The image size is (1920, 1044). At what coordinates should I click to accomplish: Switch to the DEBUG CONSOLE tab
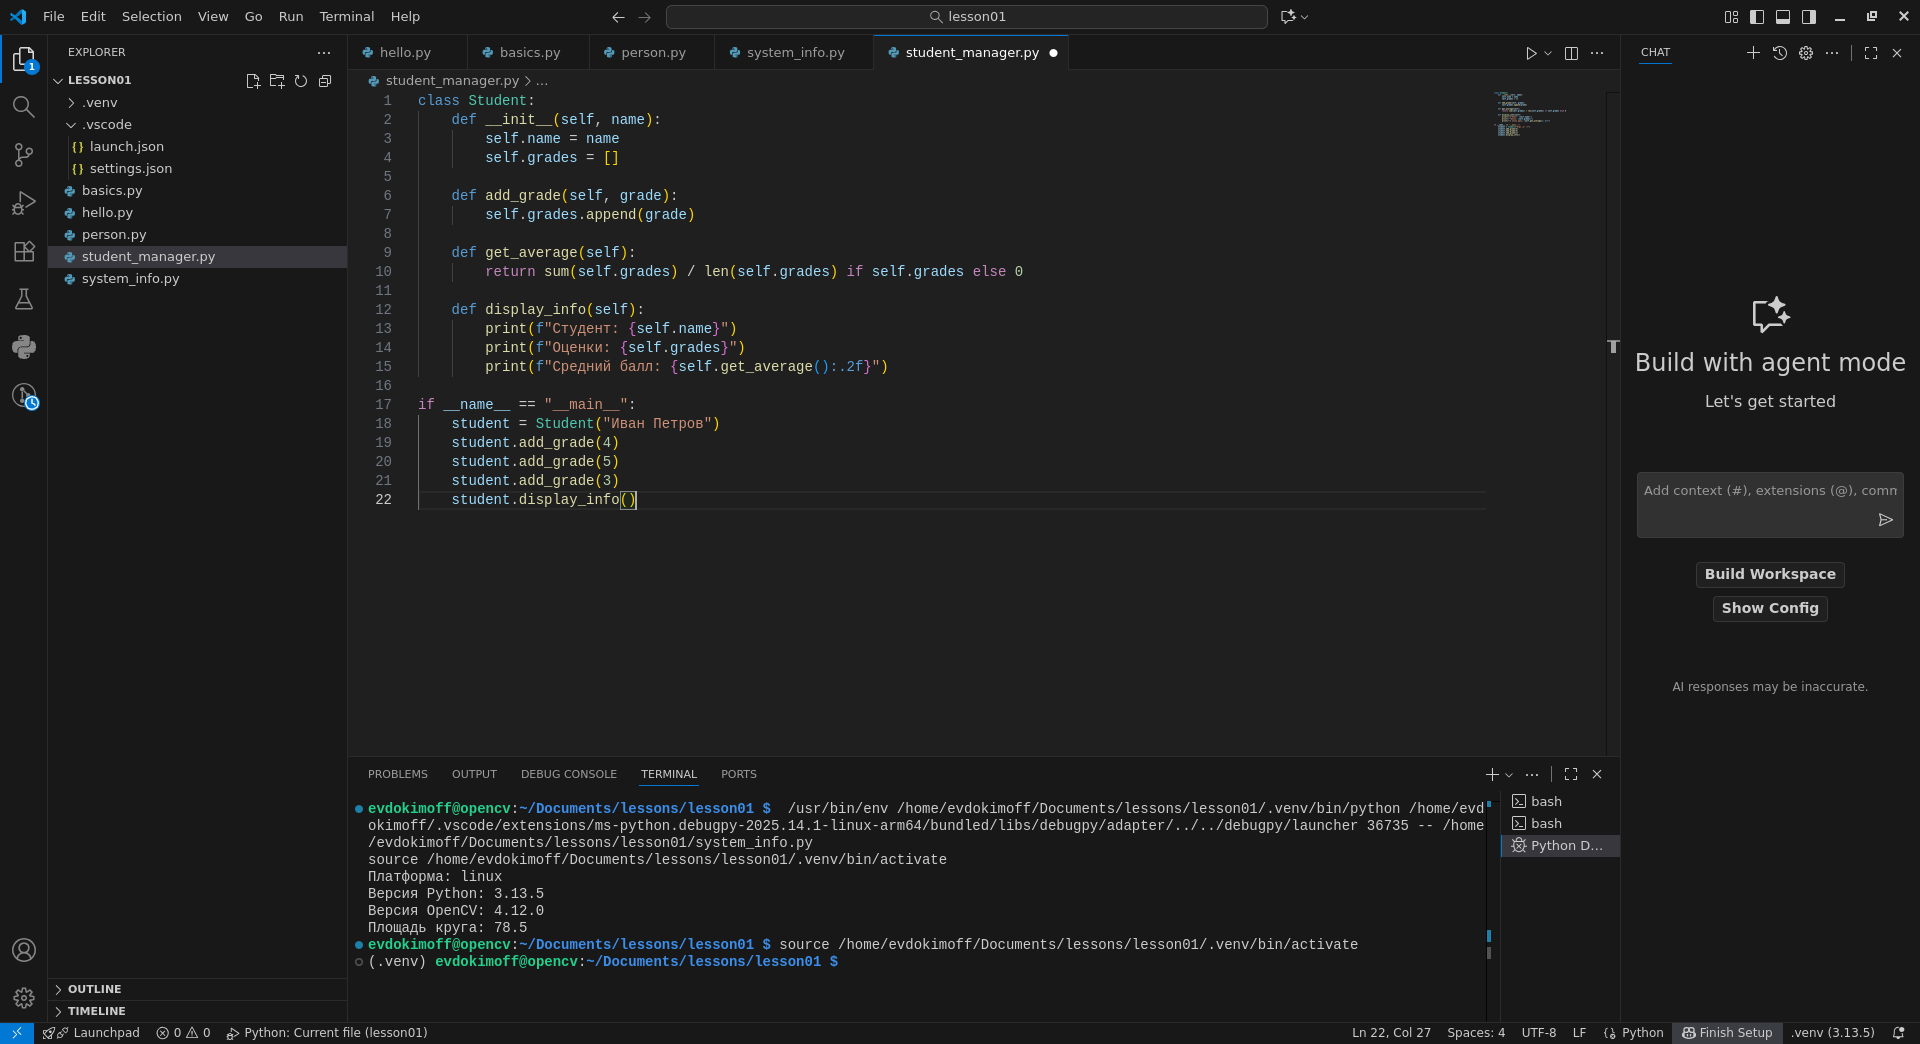click(568, 775)
